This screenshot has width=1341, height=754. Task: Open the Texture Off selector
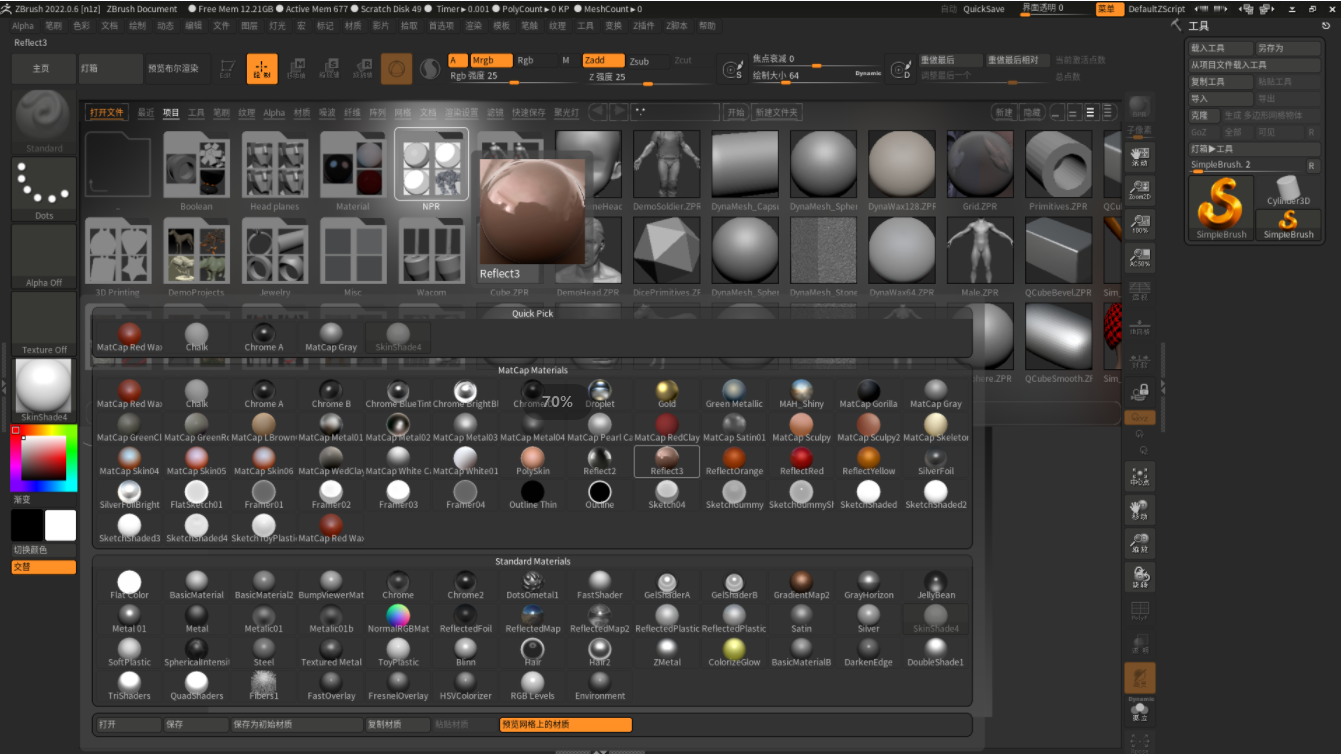pos(44,323)
